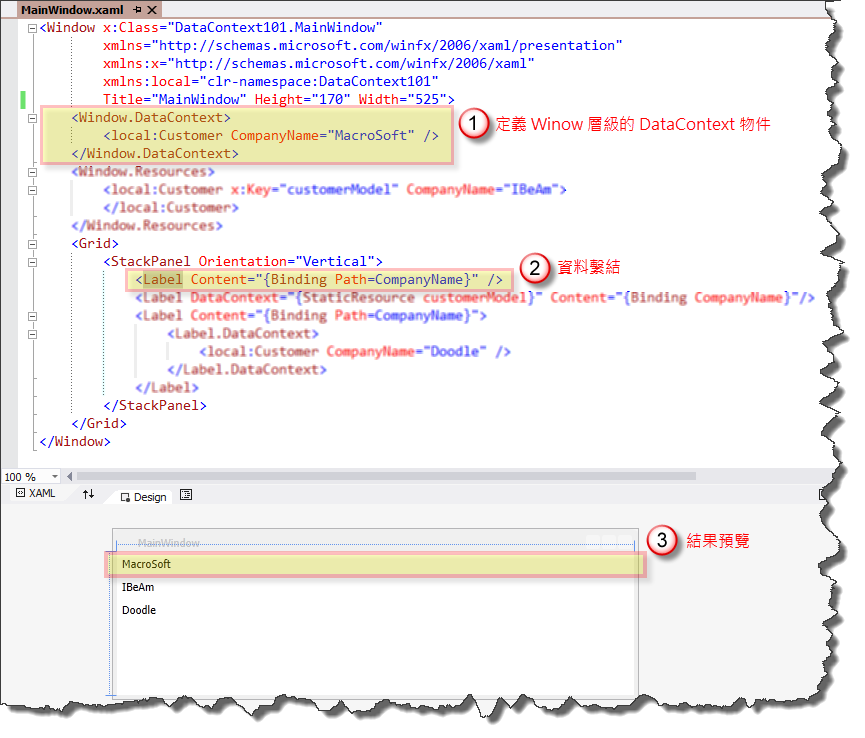Image resolution: width=865 pixels, height=738 pixels.
Task: Click the CompanyName="Doodle" customer line
Action: click(355, 351)
